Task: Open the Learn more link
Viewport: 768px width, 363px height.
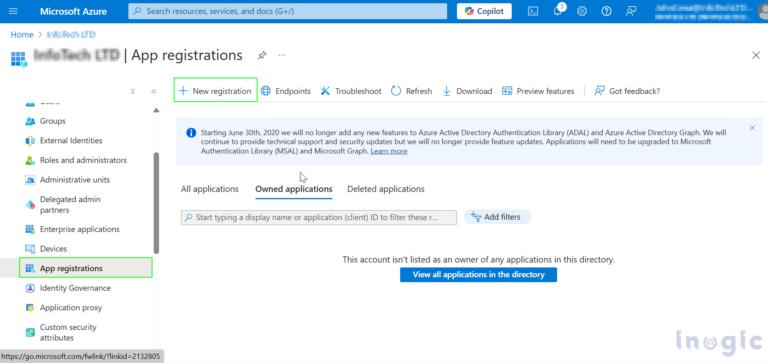Action: click(x=389, y=151)
